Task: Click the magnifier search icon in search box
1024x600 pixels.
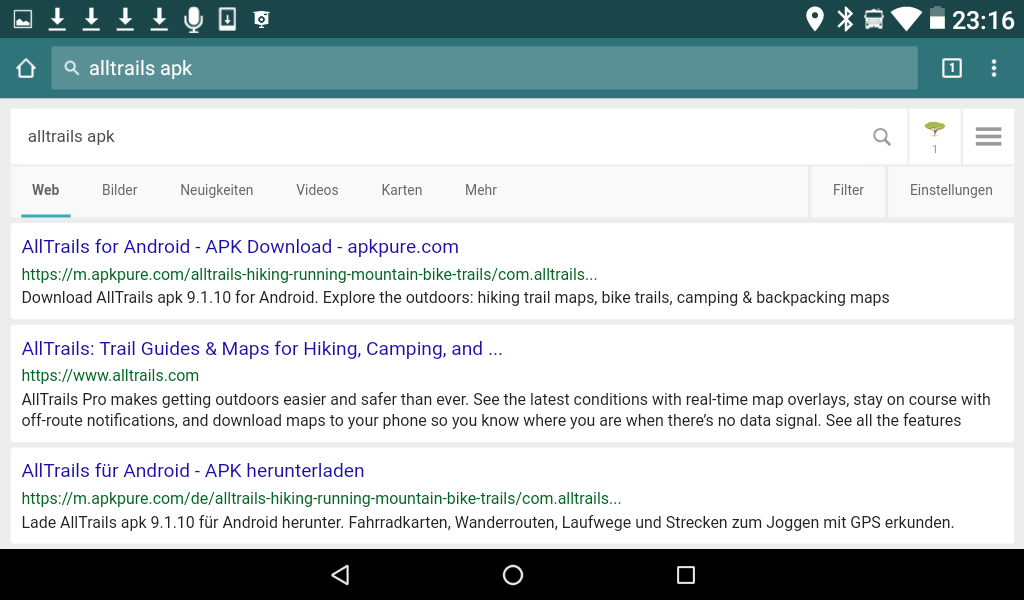Action: 881,137
